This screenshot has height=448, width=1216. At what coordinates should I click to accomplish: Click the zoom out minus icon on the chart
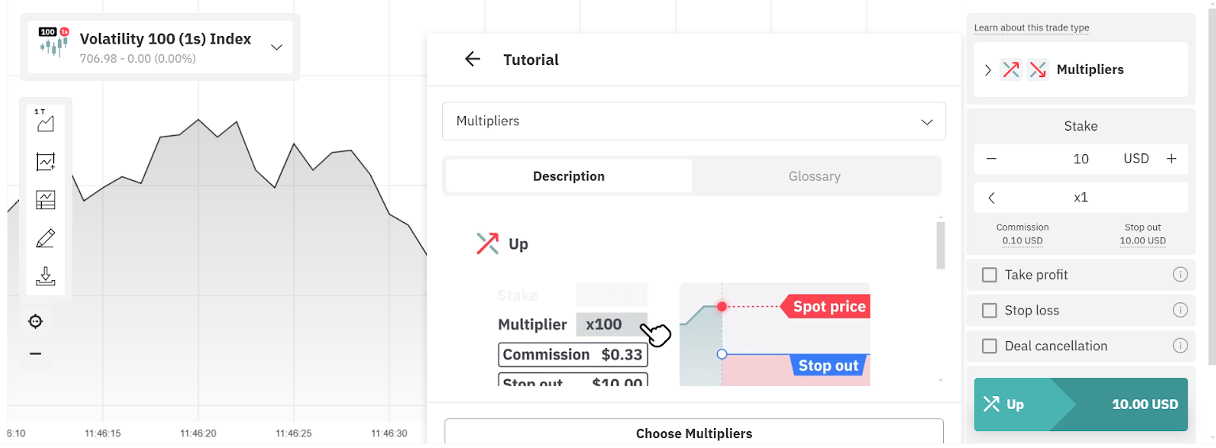36,354
